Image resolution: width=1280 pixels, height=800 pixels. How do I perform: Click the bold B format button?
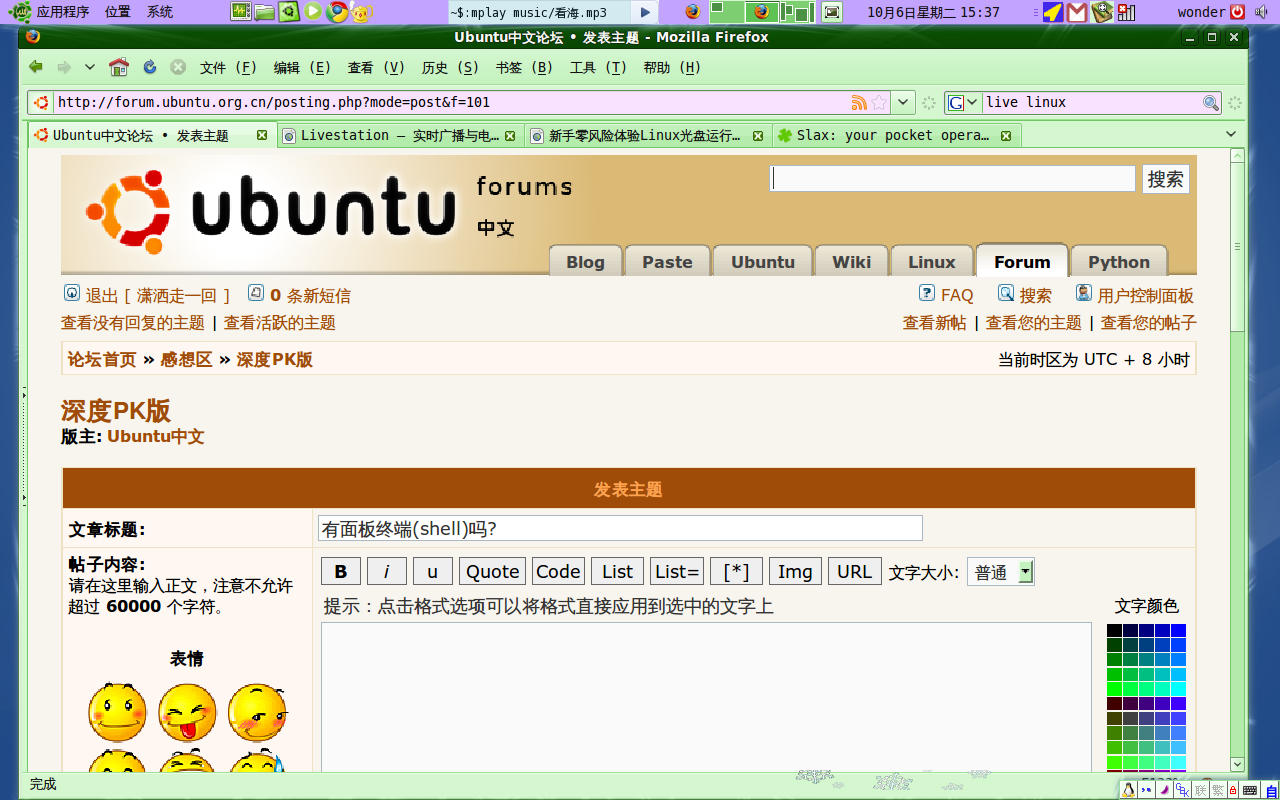pos(341,571)
